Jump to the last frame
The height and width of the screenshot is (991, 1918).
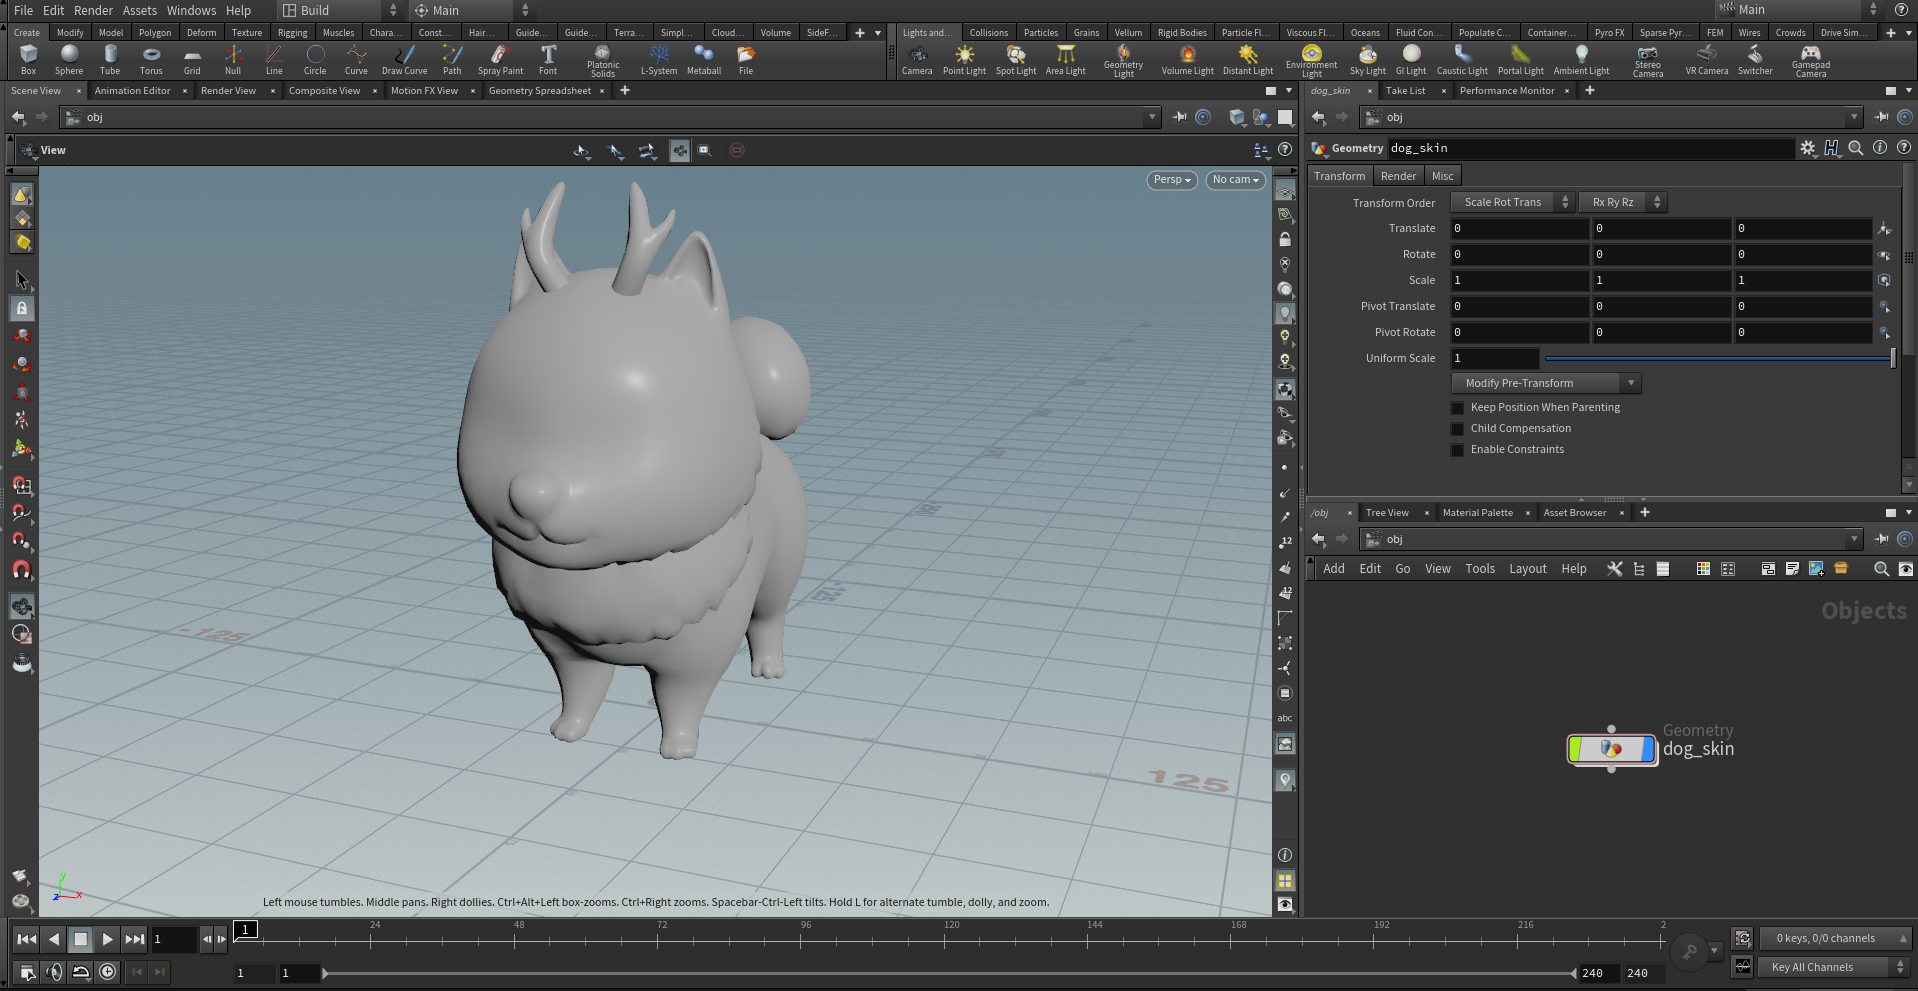pyautogui.click(x=134, y=939)
